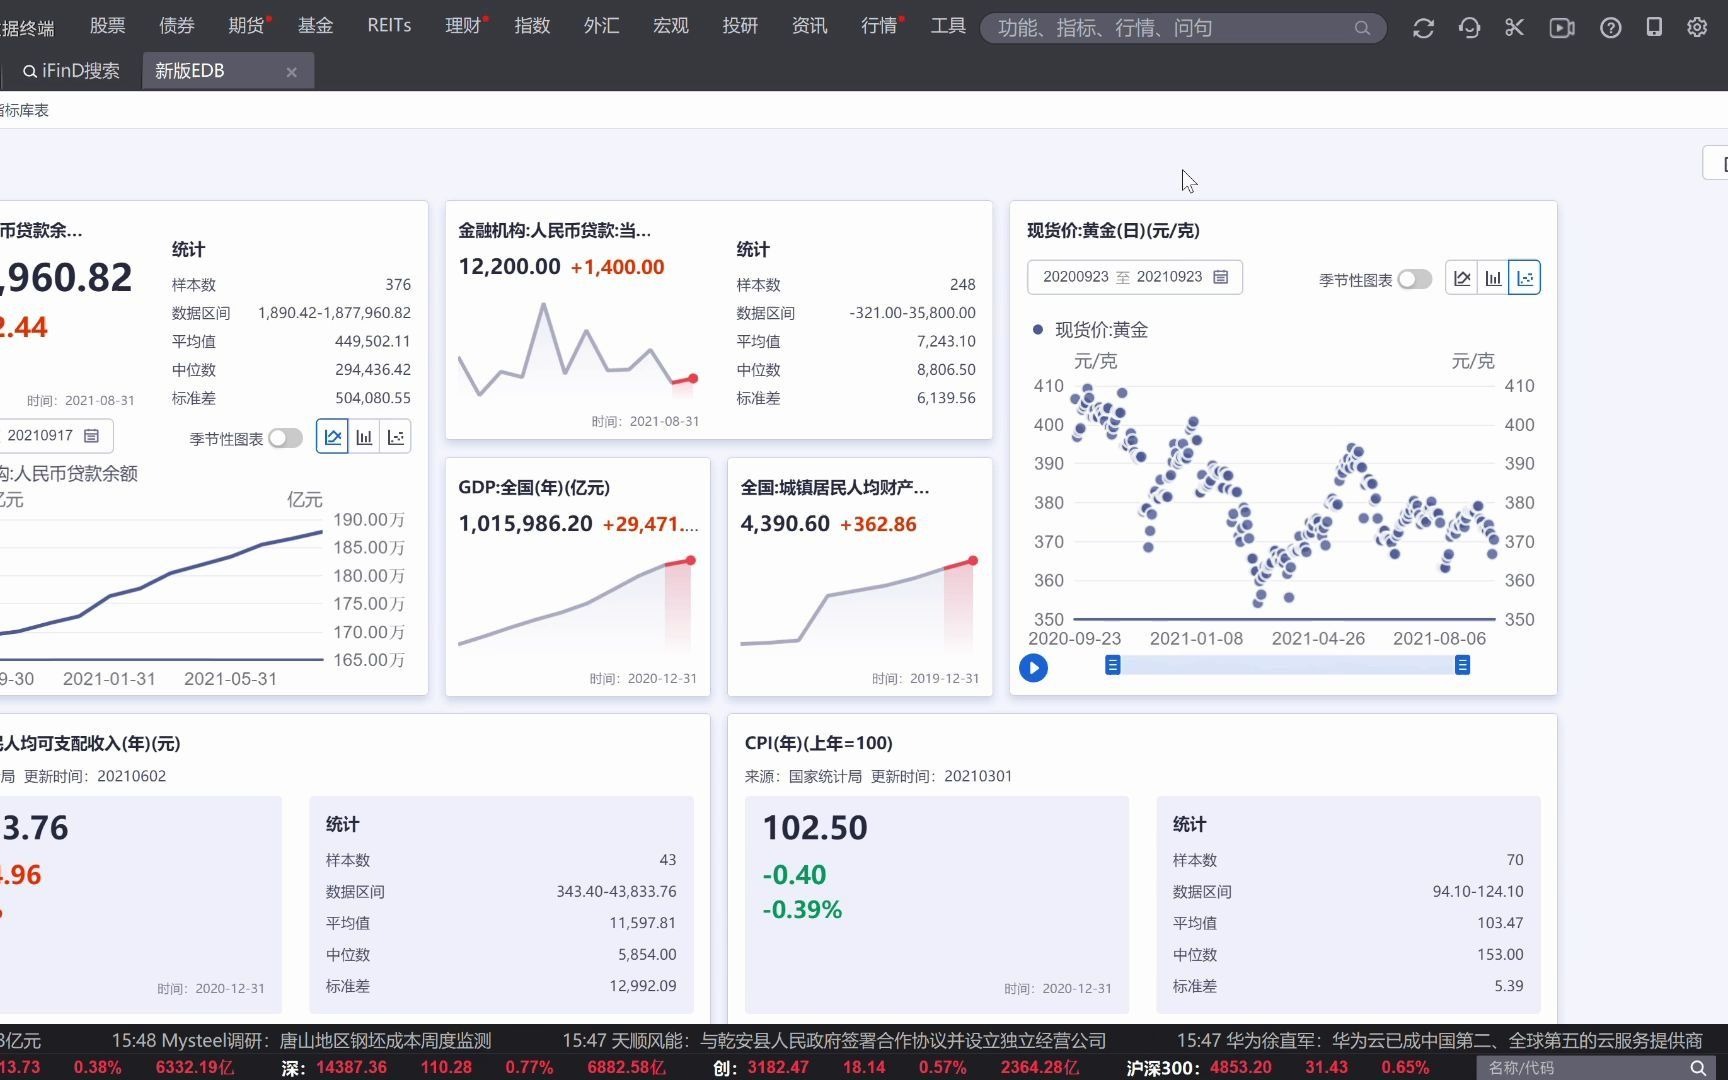Open the 理财 menu
Image resolution: width=1728 pixels, height=1080 pixels.
463,26
